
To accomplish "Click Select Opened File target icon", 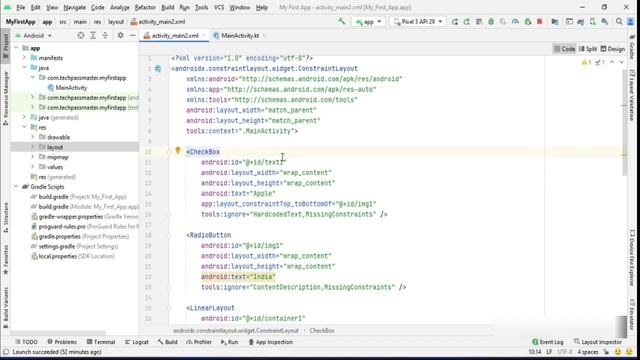I will 81,36.
